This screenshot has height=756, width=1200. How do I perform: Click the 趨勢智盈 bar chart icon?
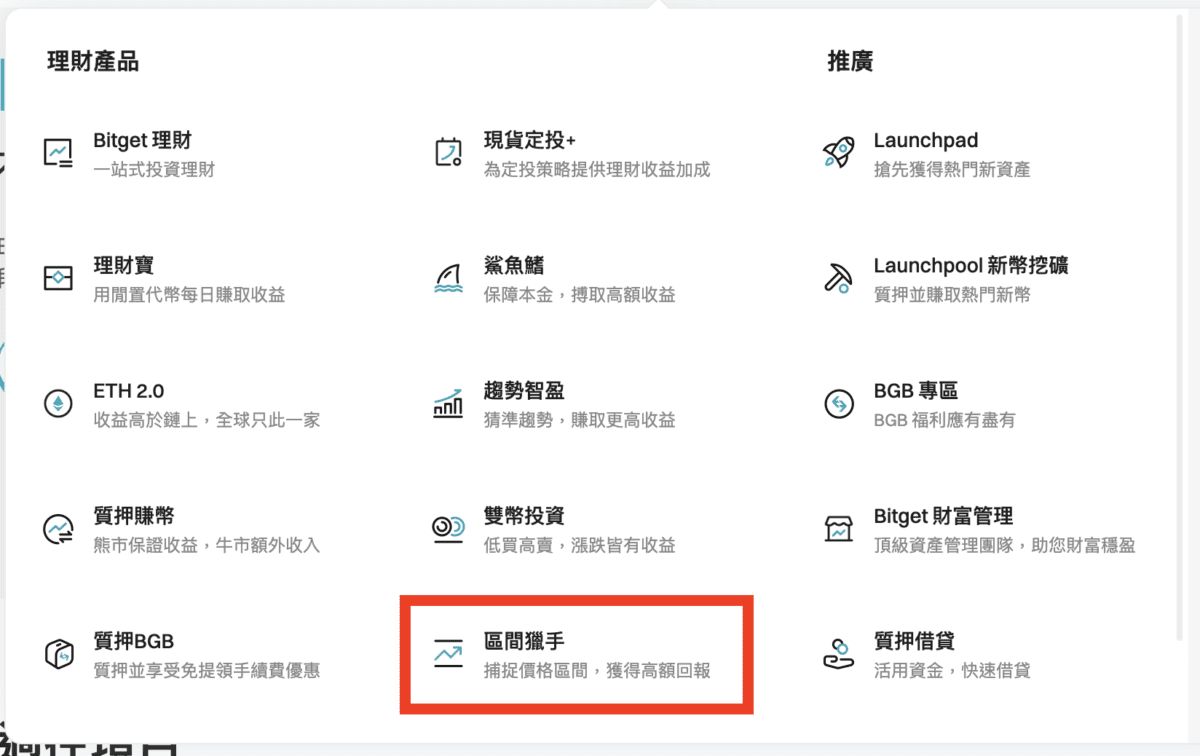pyautogui.click(x=448, y=403)
